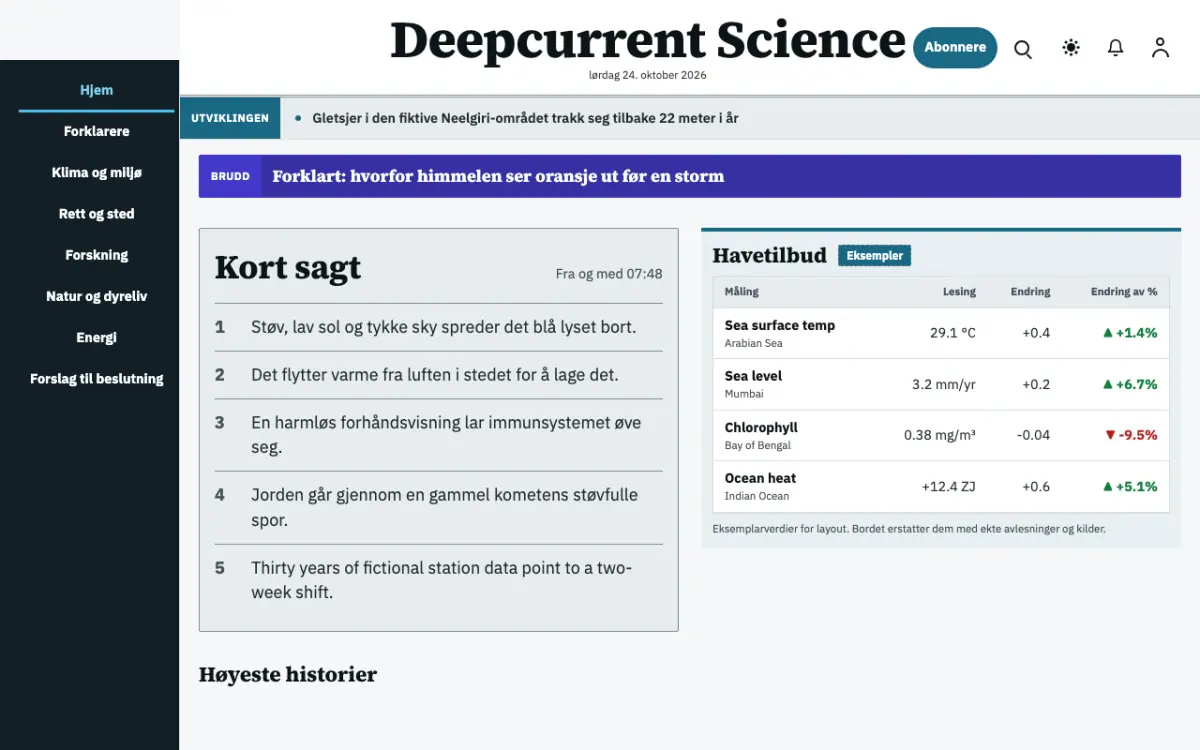Click the Abonnere subscribe button
The image size is (1200, 750).
pos(955,47)
